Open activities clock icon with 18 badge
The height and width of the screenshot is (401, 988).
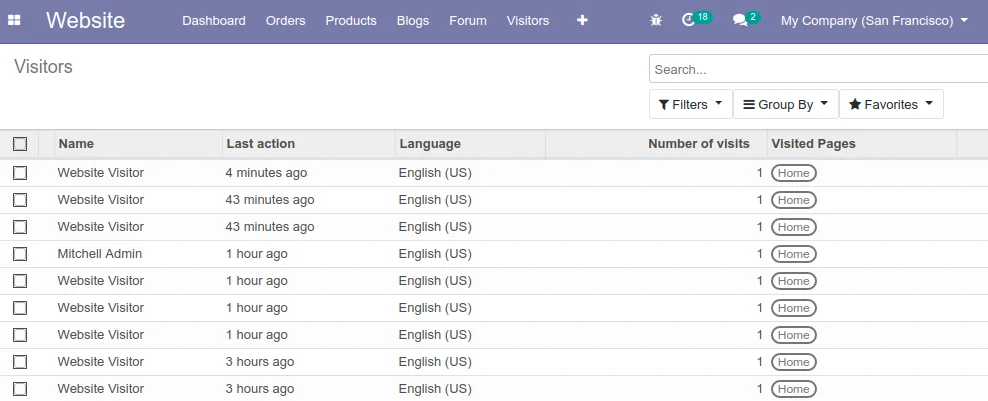coord(697,19)
